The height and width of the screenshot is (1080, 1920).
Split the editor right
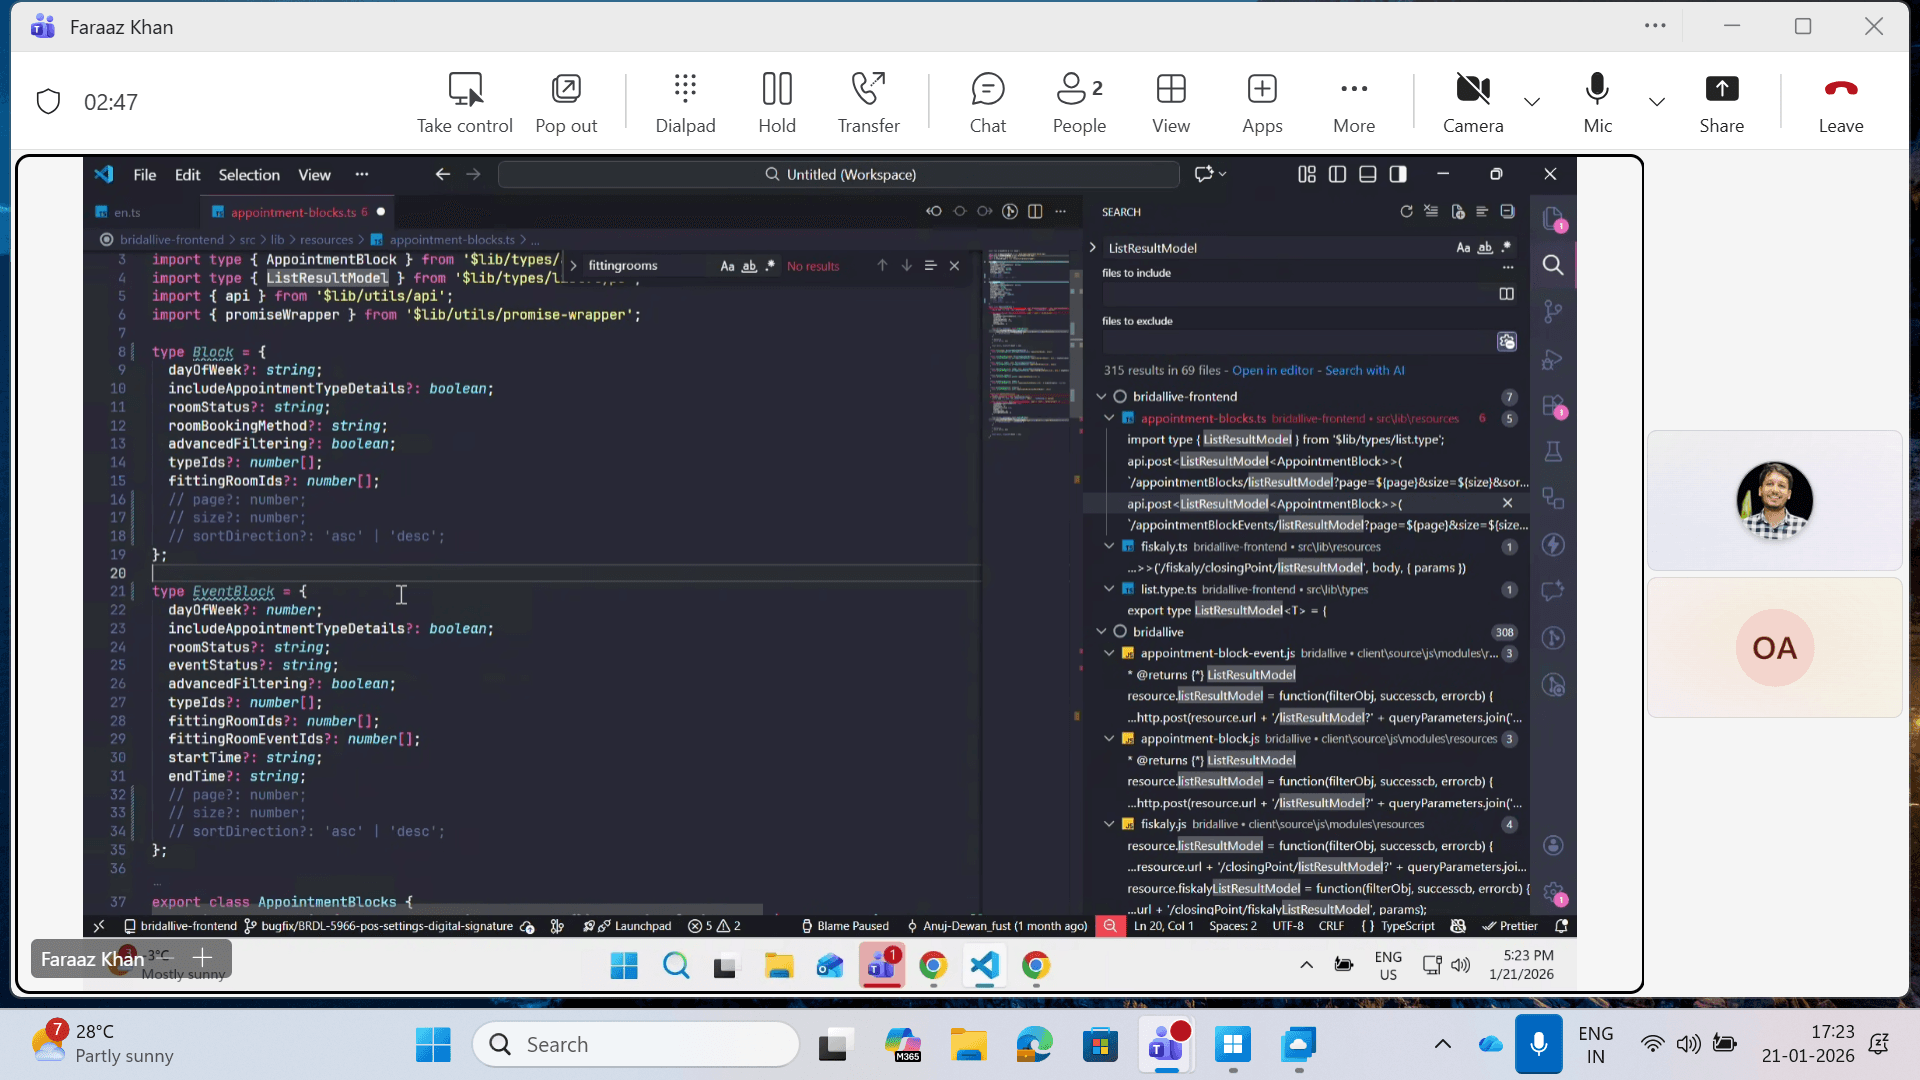click(x=1035, y=212)
